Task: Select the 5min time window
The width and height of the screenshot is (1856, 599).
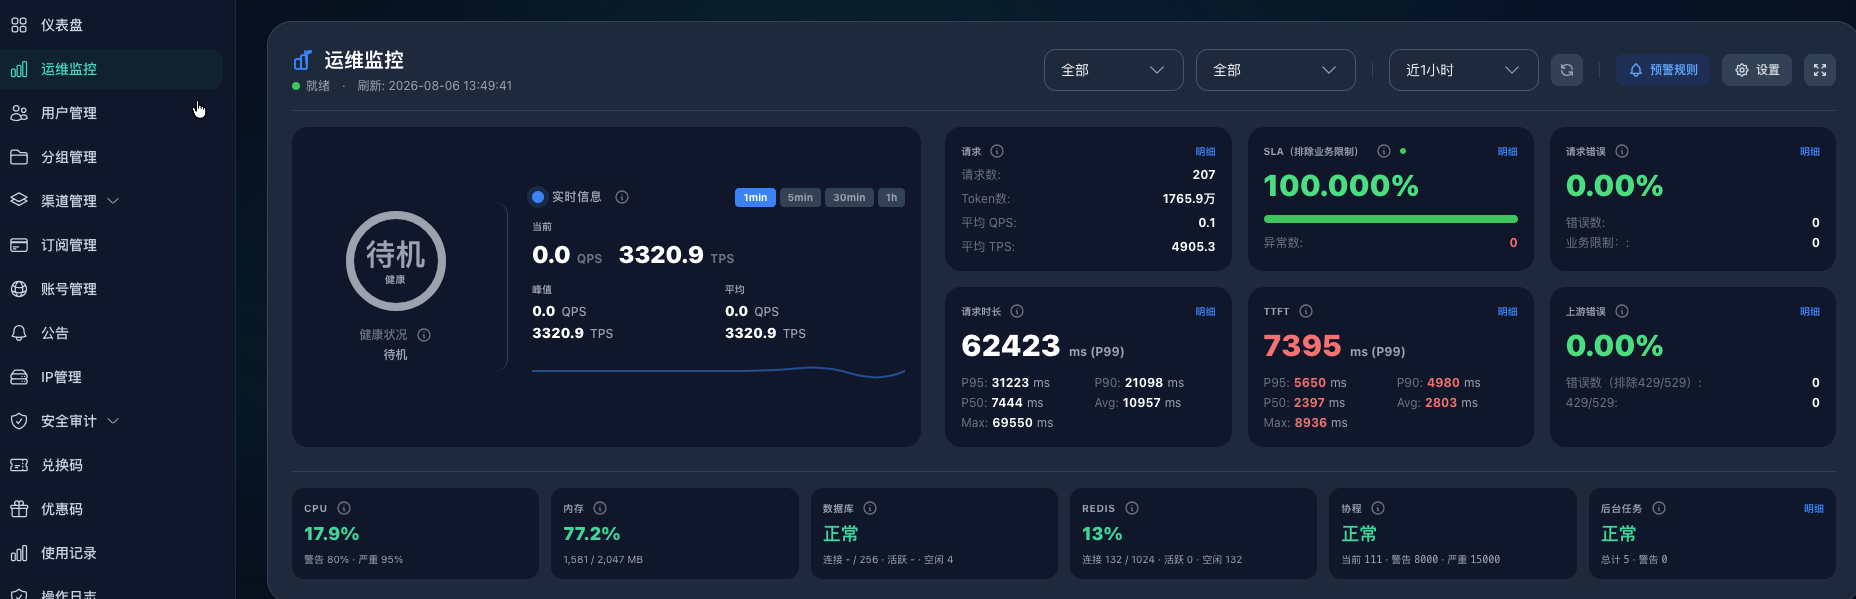Action: tap(800, 197)
